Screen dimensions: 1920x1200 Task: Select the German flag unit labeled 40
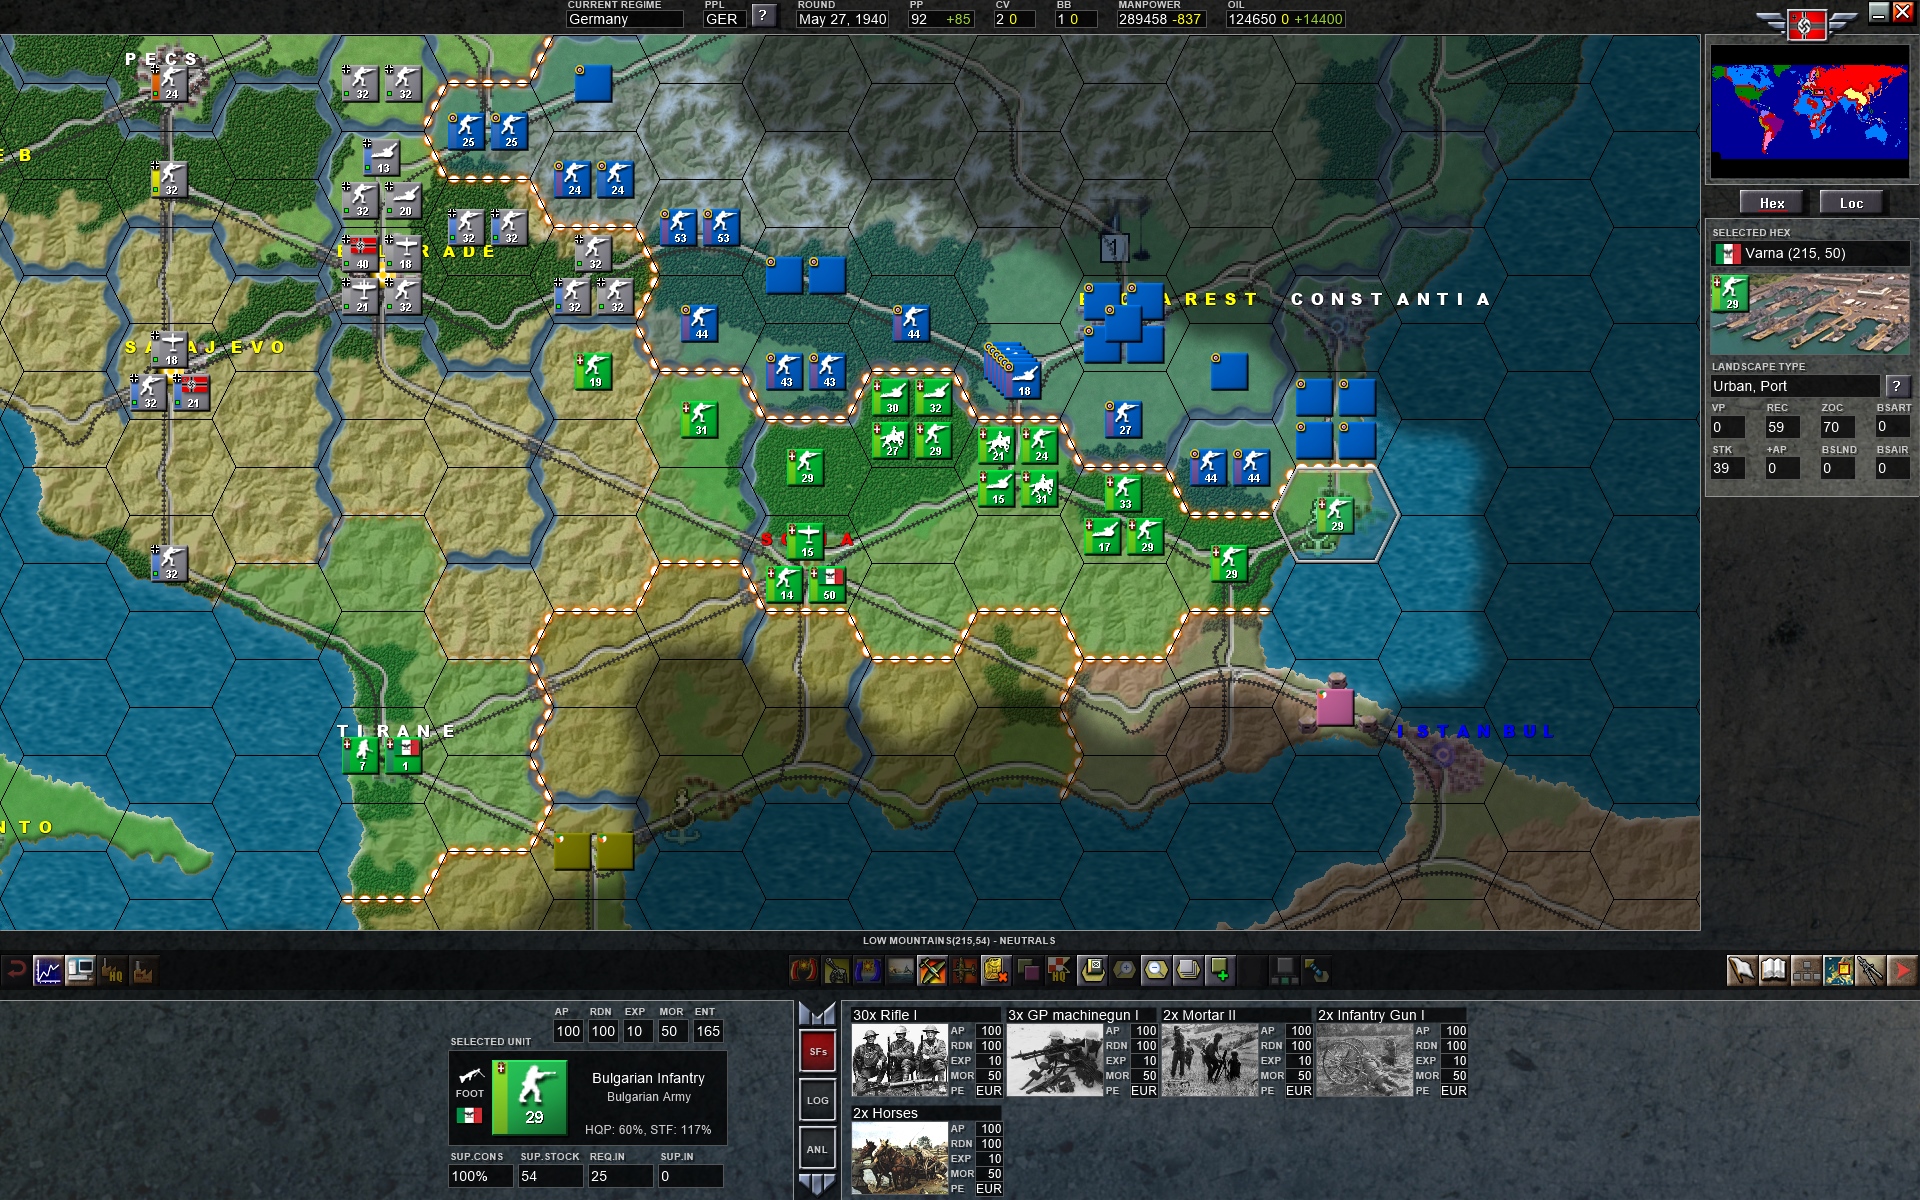361,253
